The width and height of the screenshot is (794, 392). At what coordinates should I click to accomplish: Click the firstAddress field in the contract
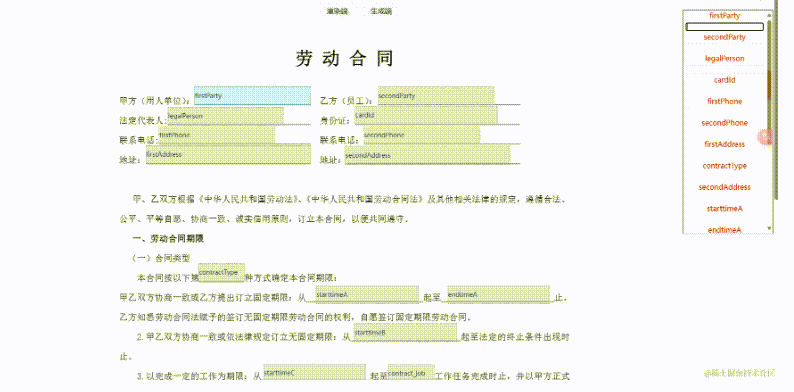click(228, 154)
